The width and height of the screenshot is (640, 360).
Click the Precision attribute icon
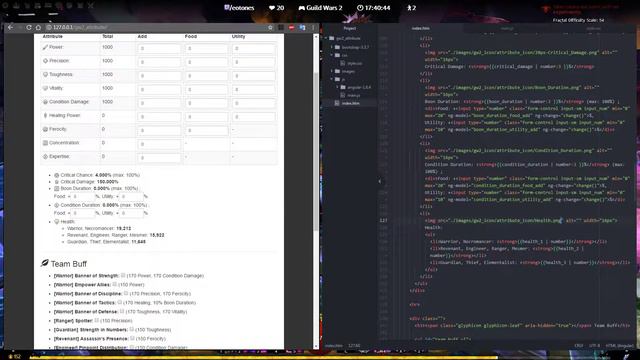coord(45,61)
